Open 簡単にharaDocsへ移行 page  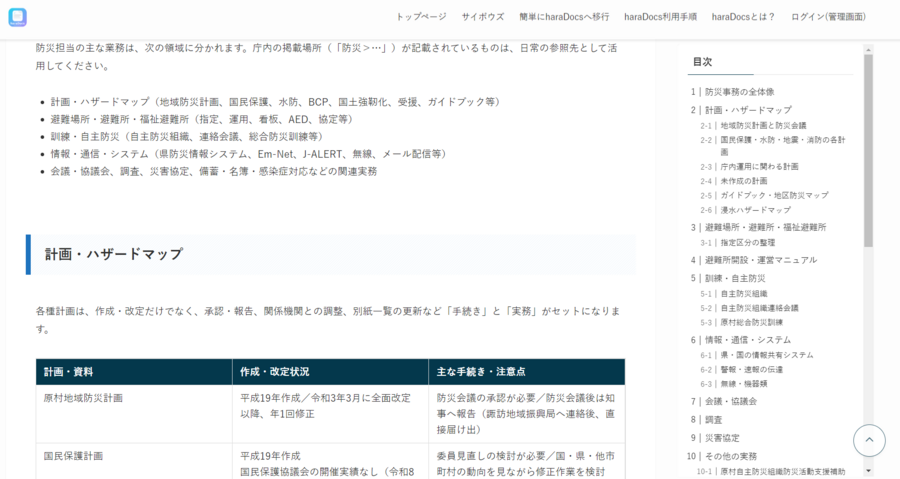pyautogui.click(x=564, y=17)
